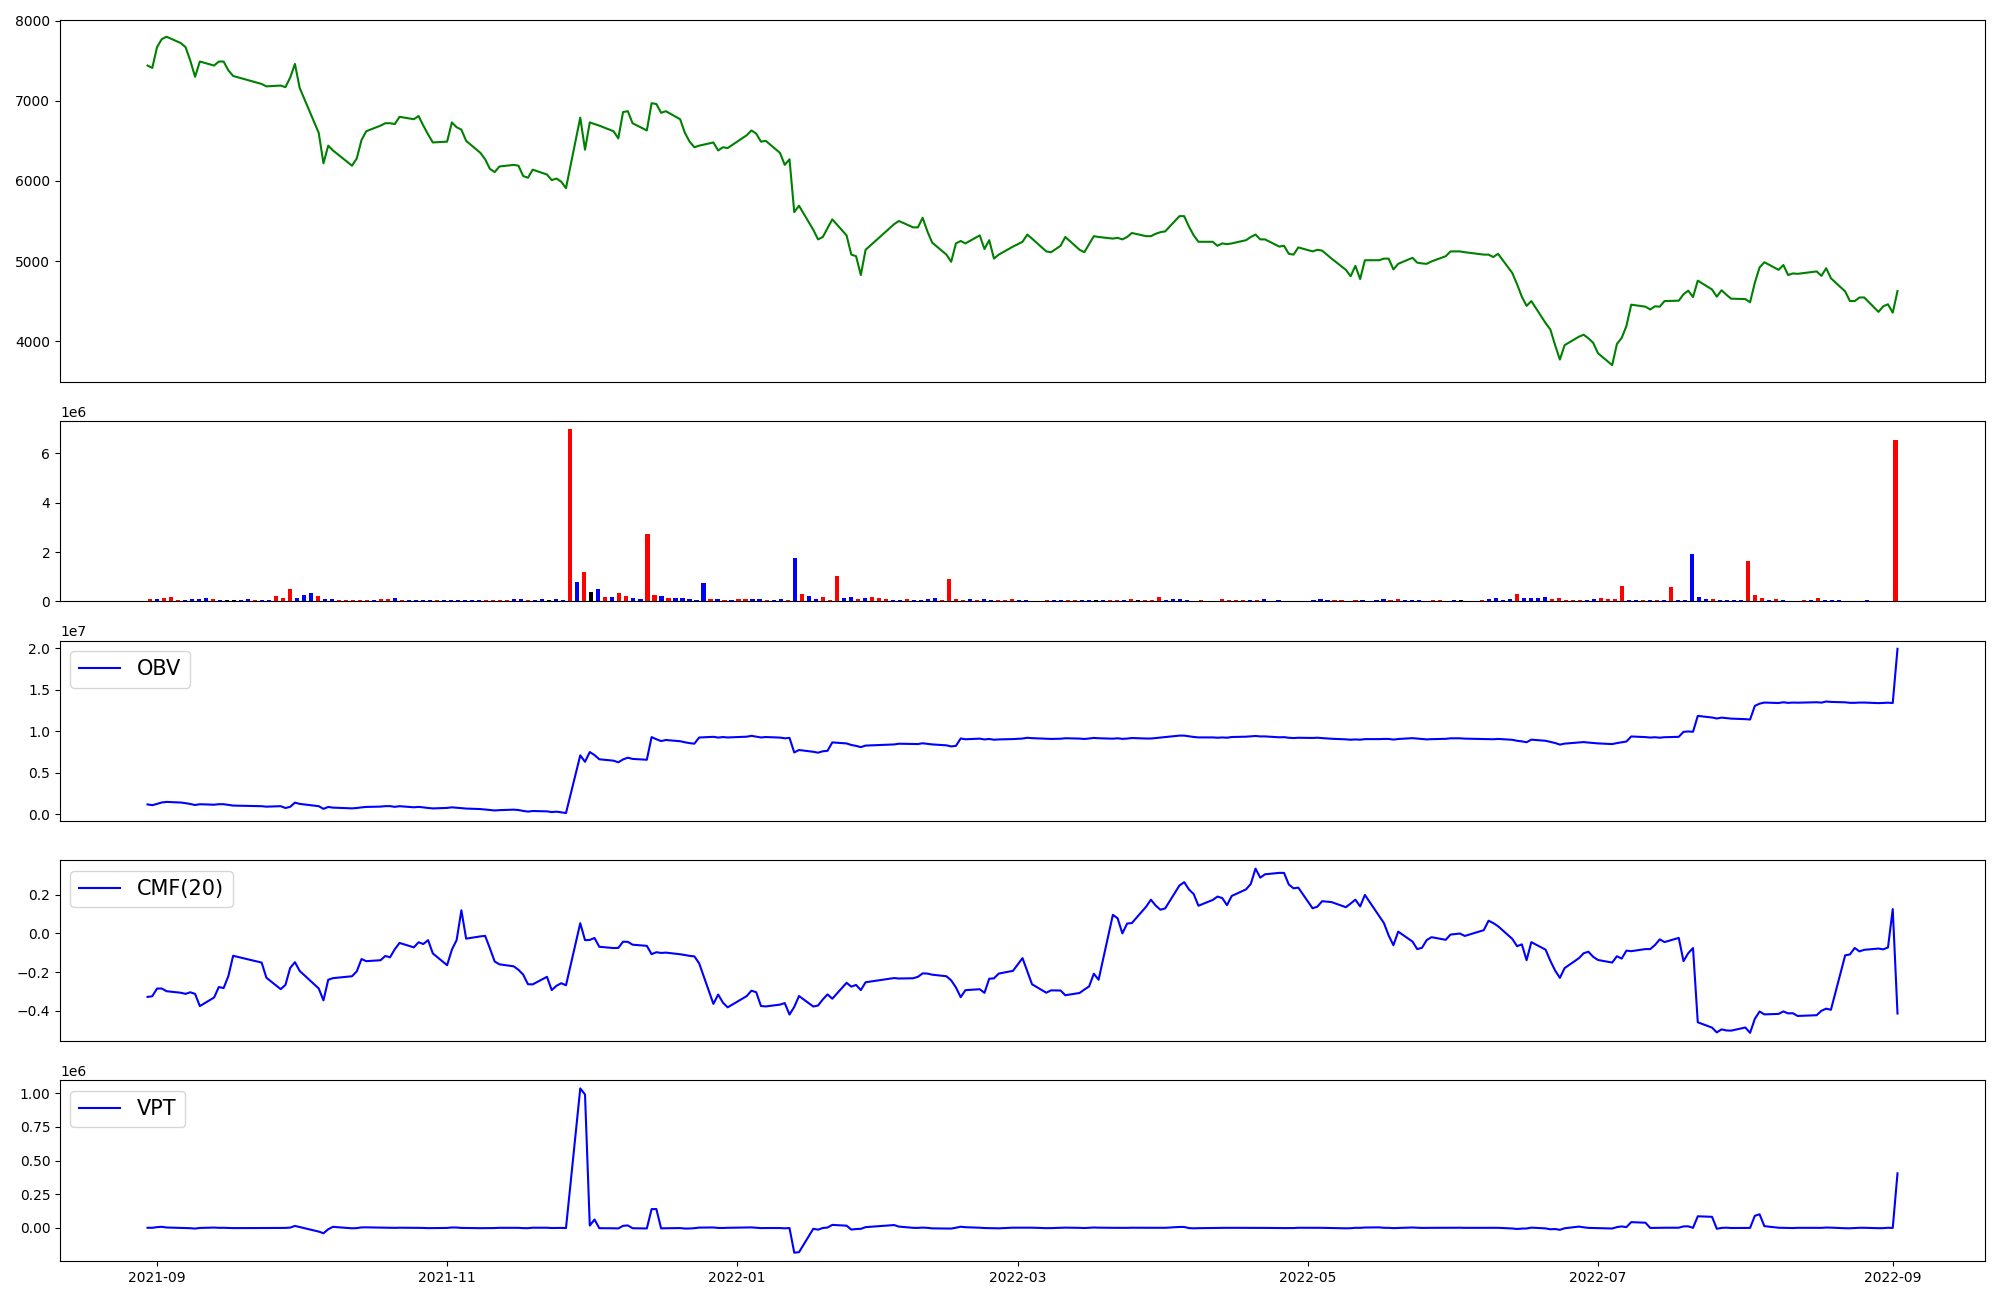The height and width of the screenshot is (1300, 2000).
Task: Click the -0.4 tick on CMF axis
Action: click(x=34, y=1011)
